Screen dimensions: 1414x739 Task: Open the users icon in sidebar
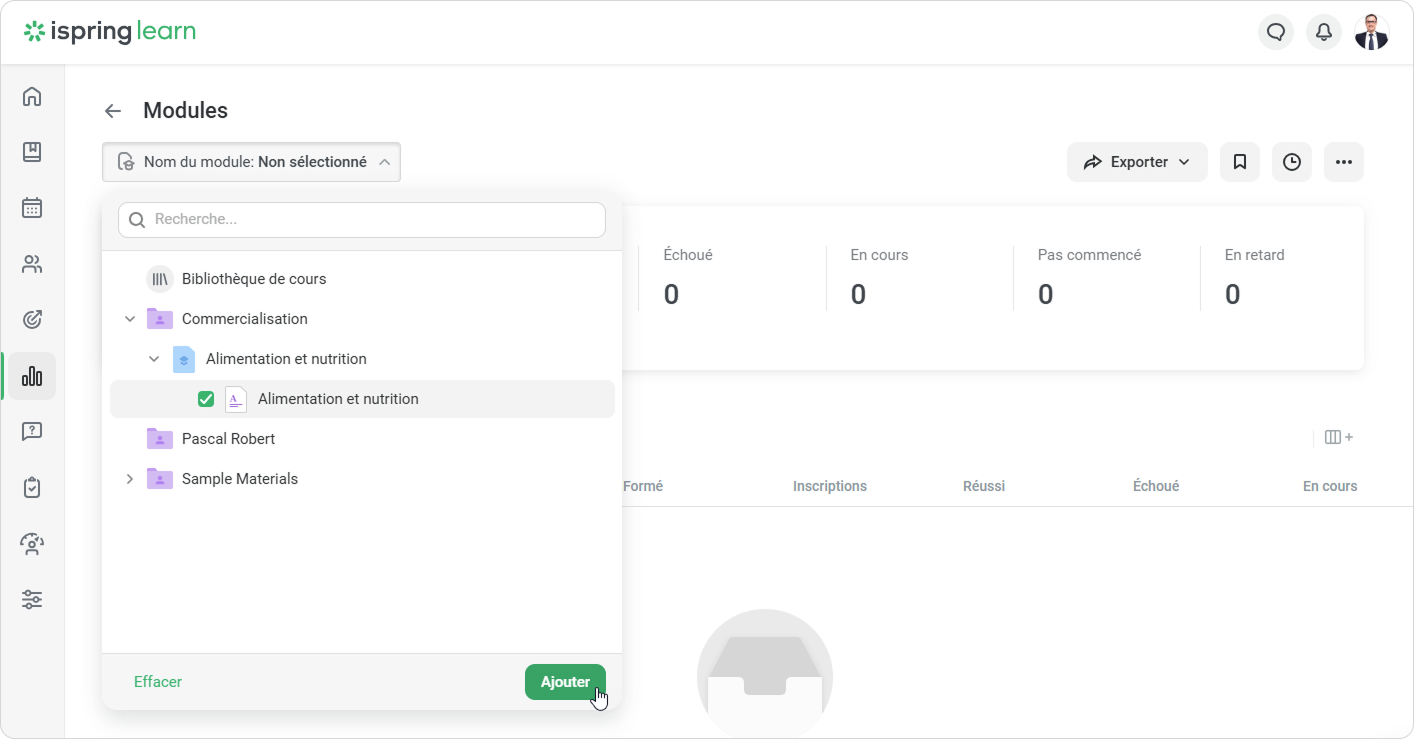[32, 264]
